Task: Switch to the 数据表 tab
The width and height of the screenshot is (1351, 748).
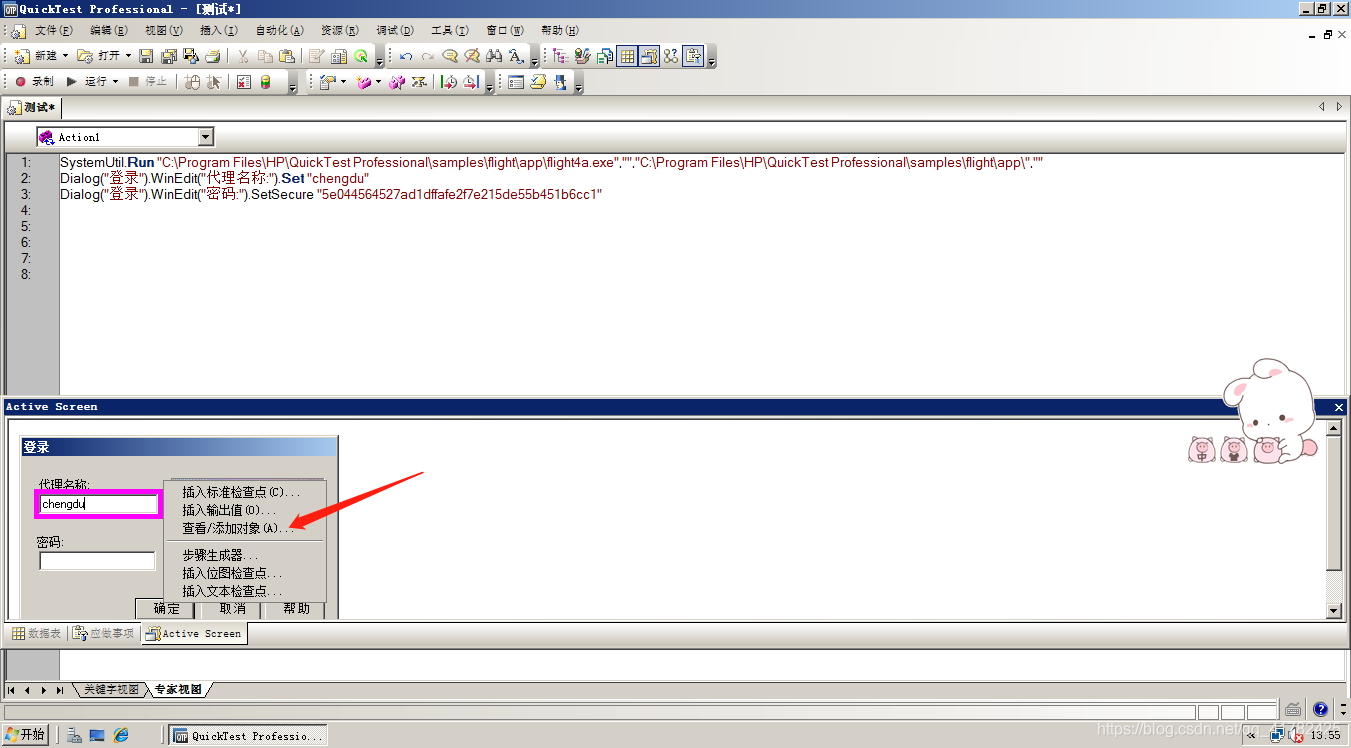Action: 37,633
